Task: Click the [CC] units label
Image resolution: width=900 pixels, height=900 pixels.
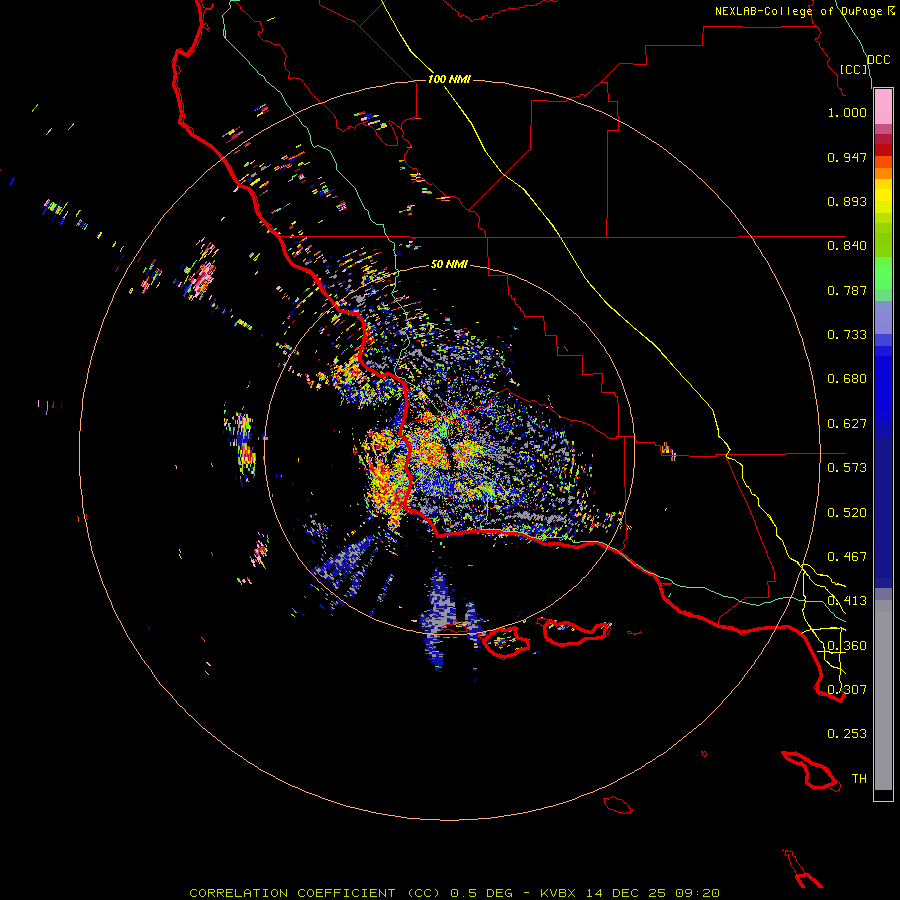Action: pos(853,69)
